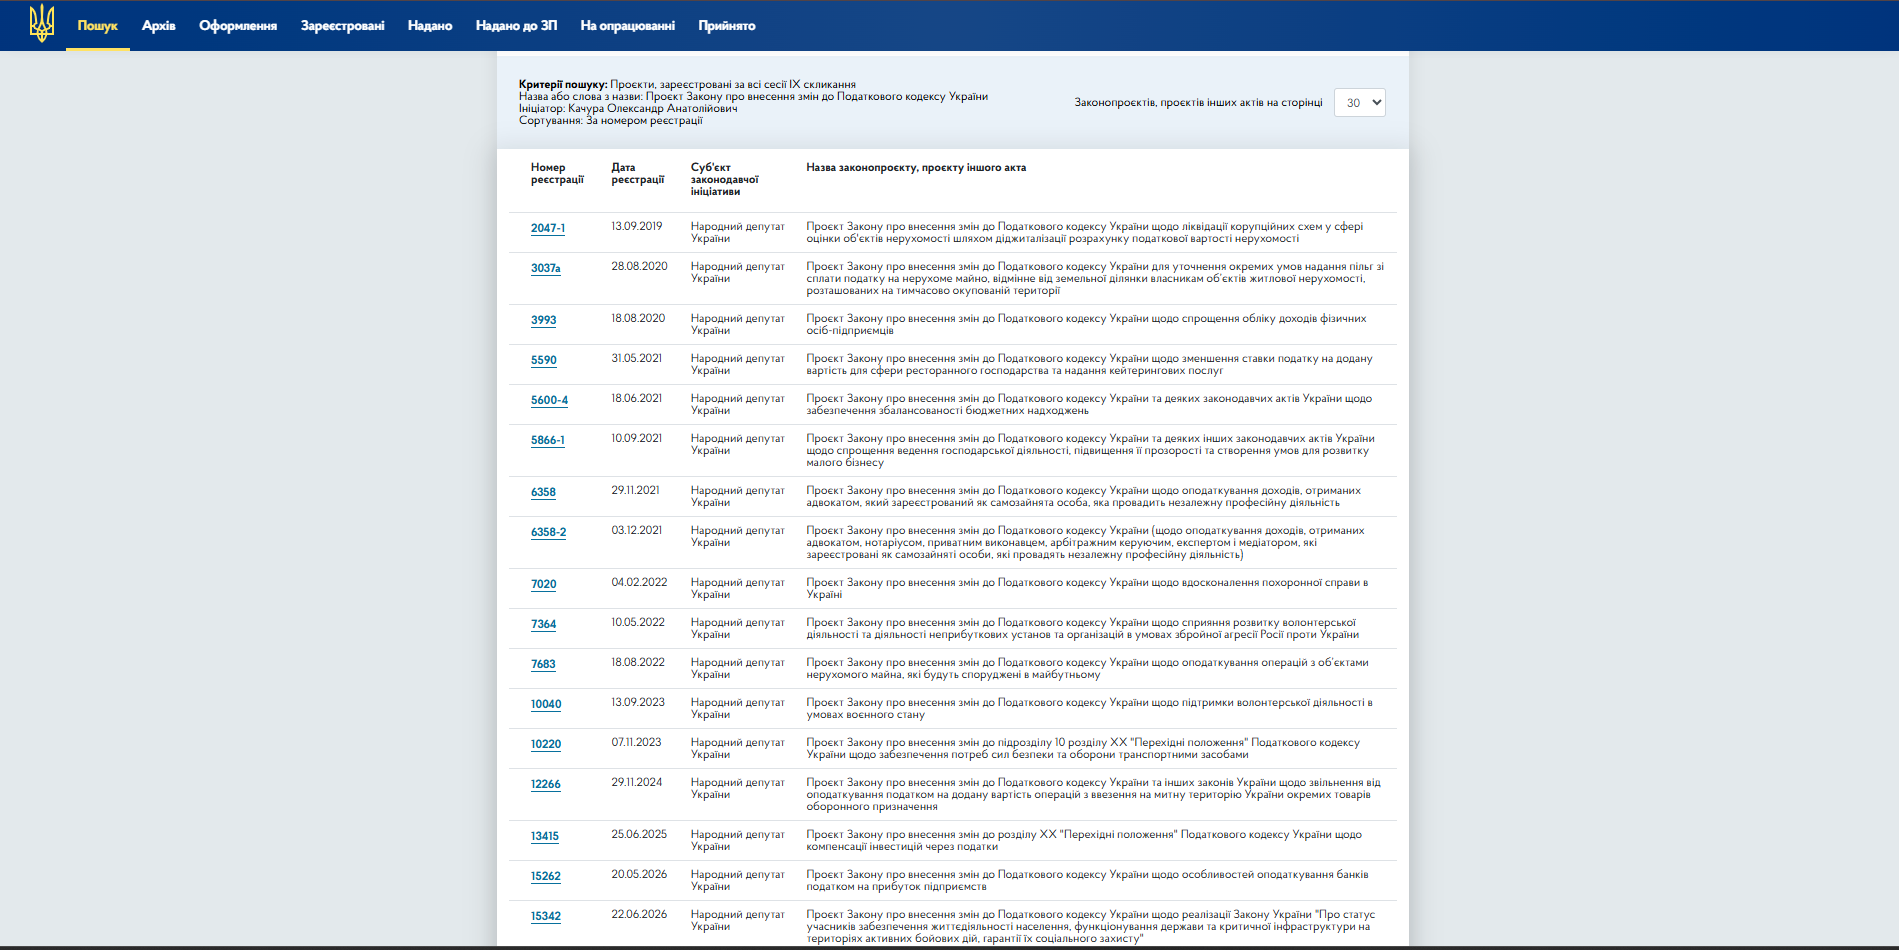View draft law 13415
Image resolution: width=1899 pixels, height=950 pixels.
point(545,836)
